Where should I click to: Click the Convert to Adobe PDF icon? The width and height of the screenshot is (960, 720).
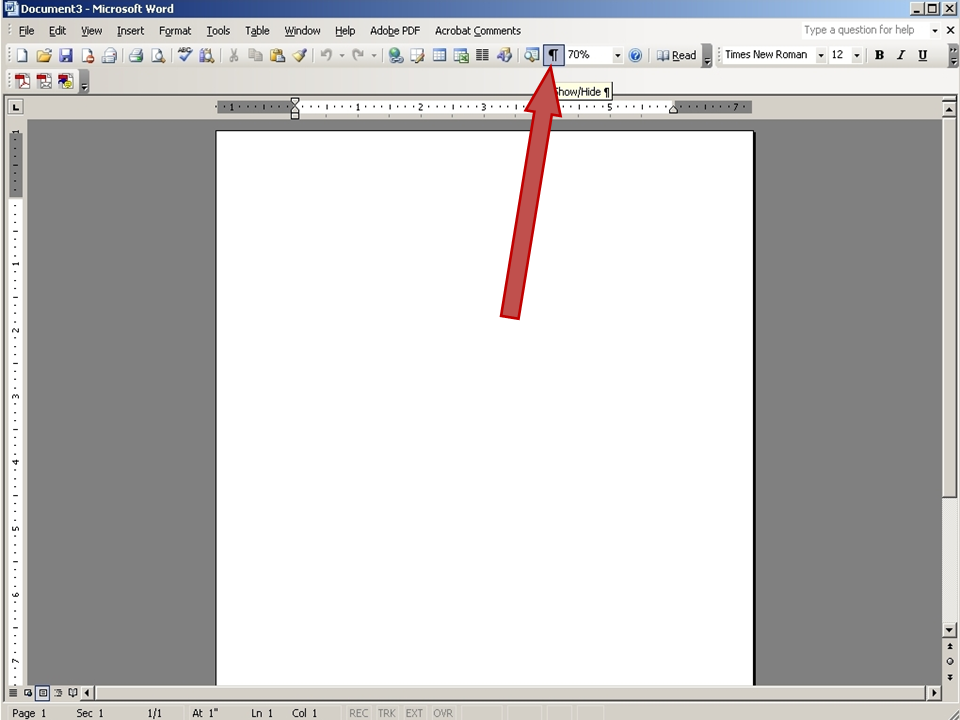coord(20,82)
